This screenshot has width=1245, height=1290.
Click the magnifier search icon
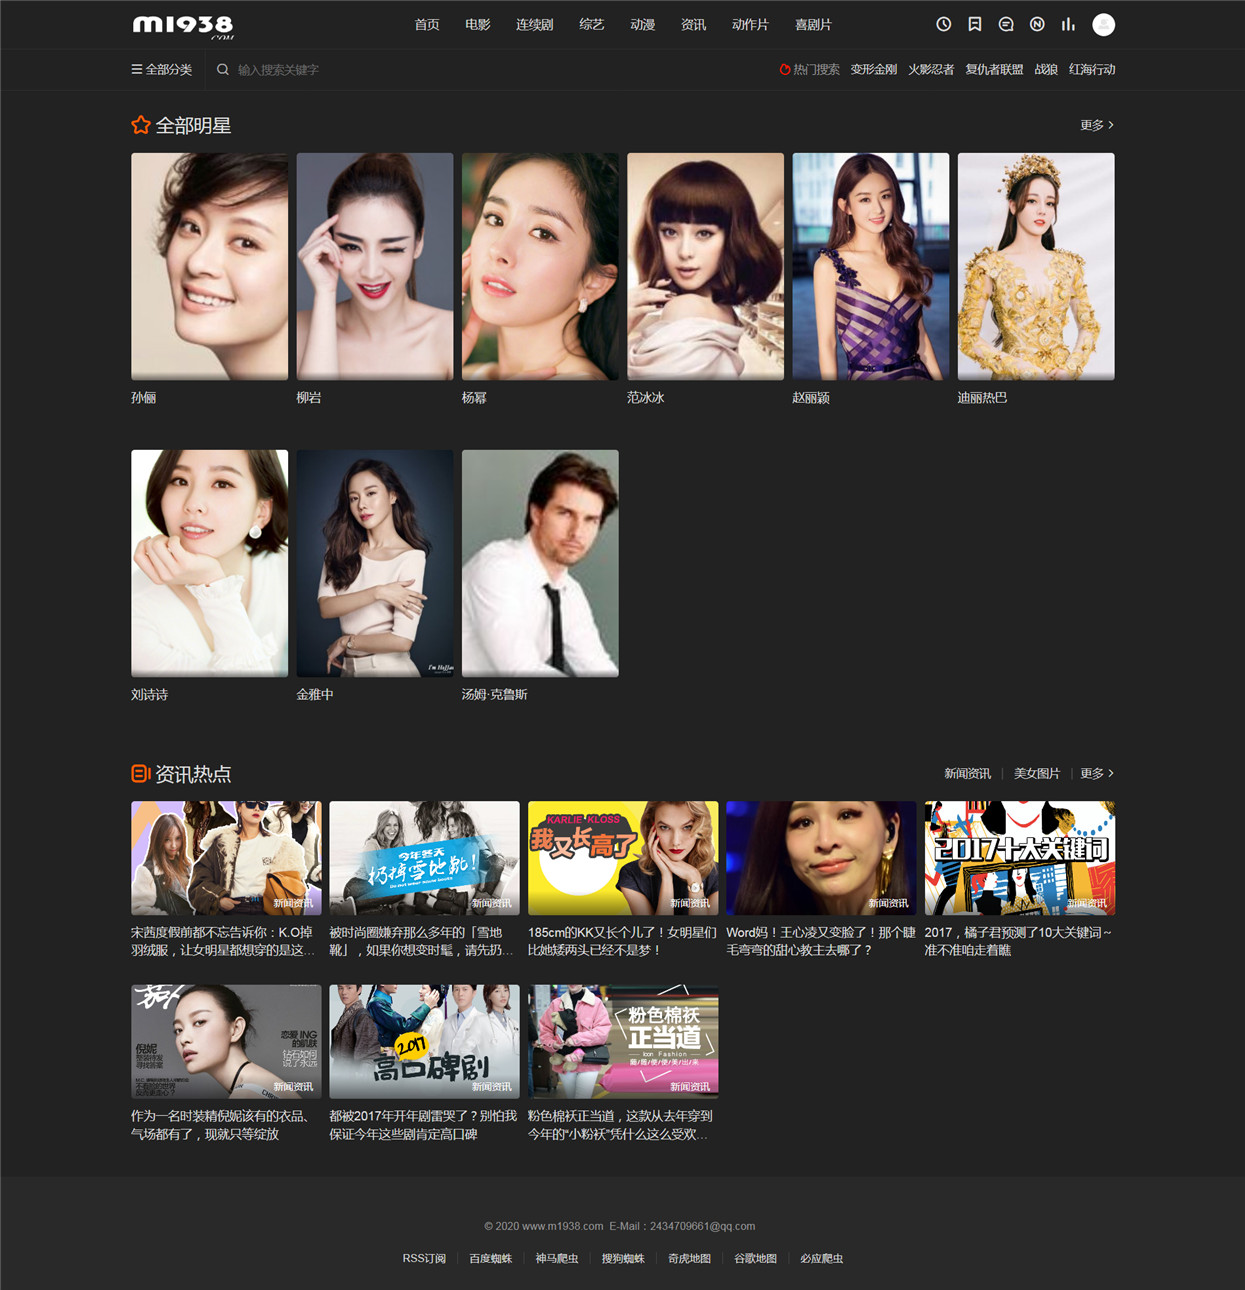pos(223,69)
